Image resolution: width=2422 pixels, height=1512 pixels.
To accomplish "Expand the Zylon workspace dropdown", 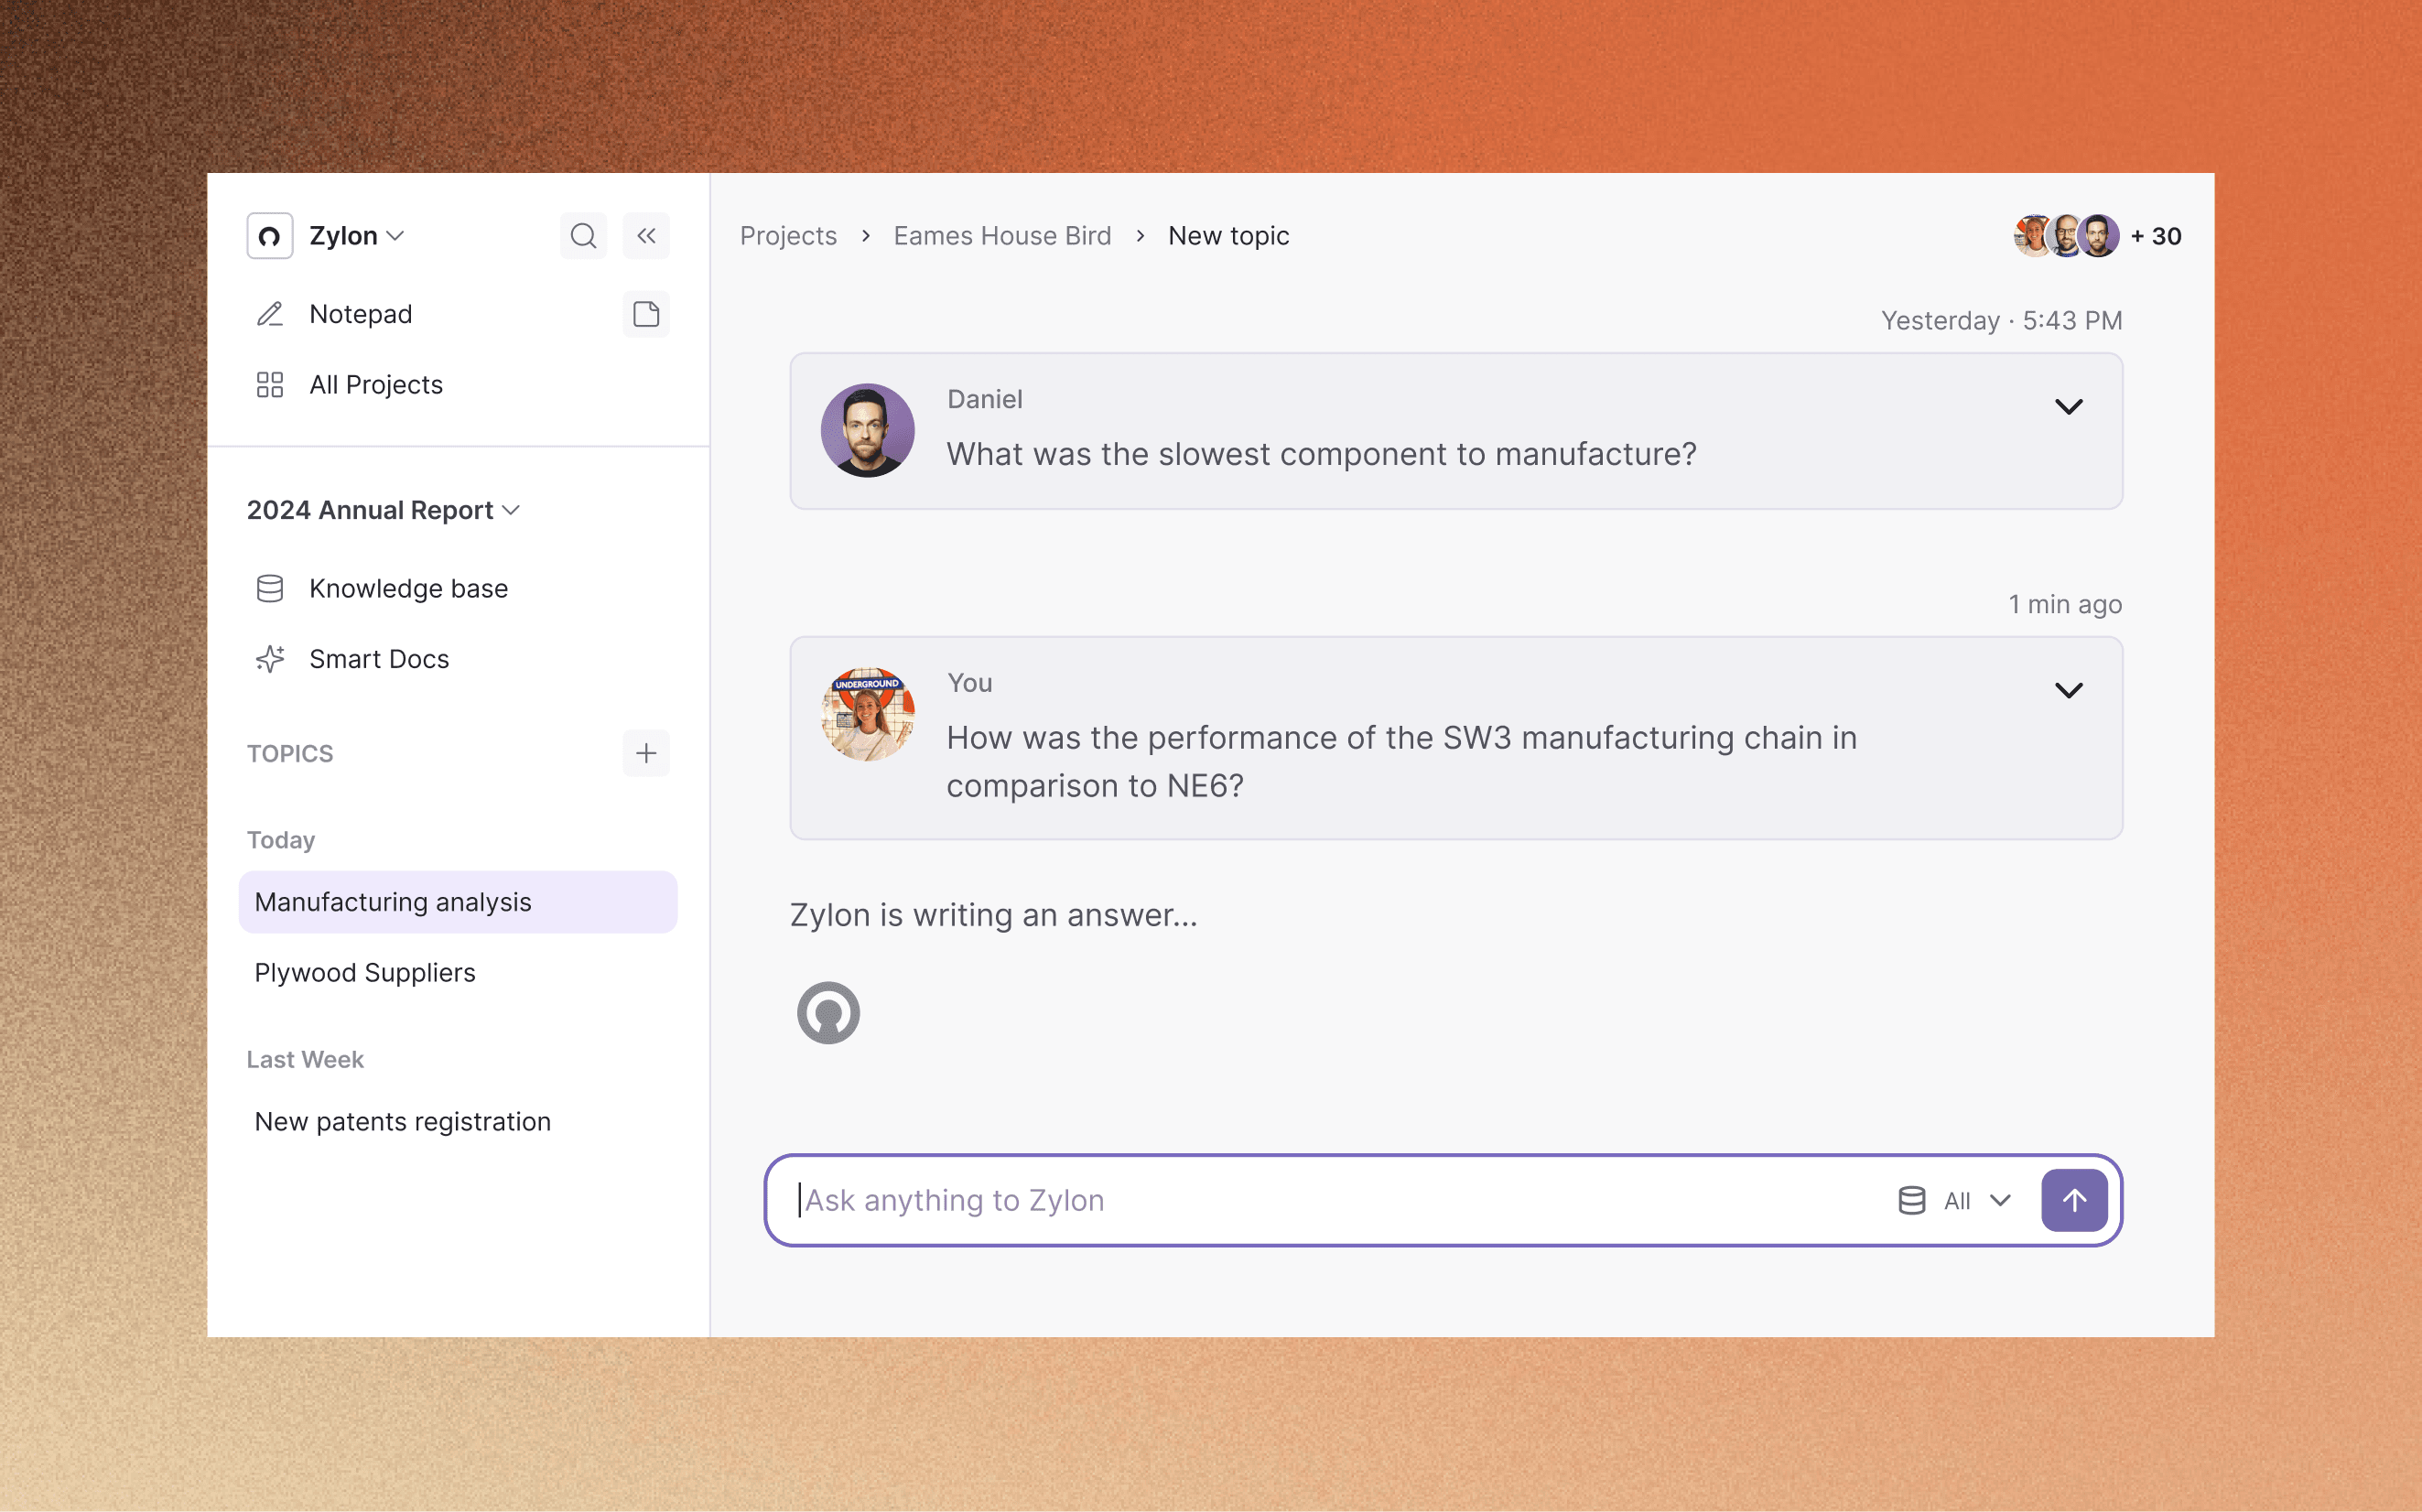I will (x=357, y=236).
